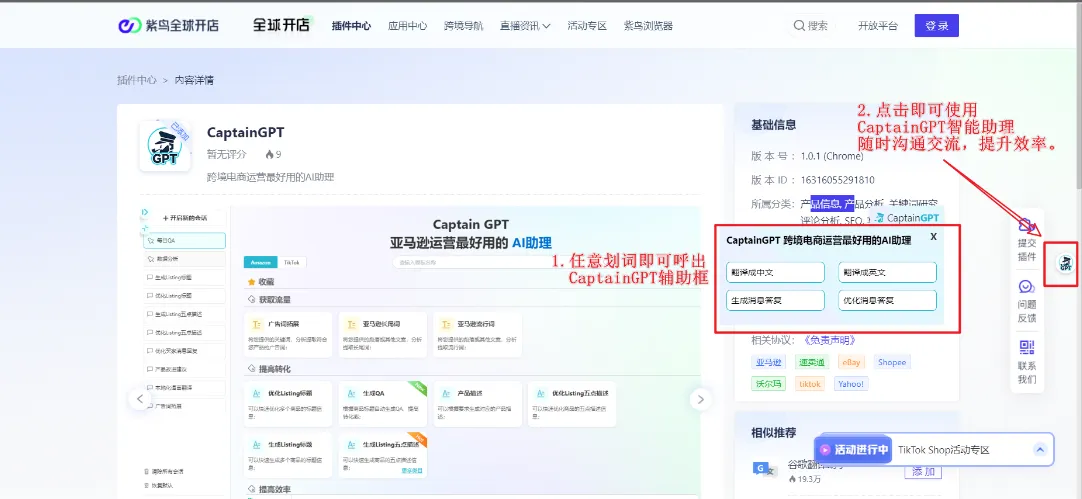Click the CaptainGPT plugin logo icon

pos(164,146)
